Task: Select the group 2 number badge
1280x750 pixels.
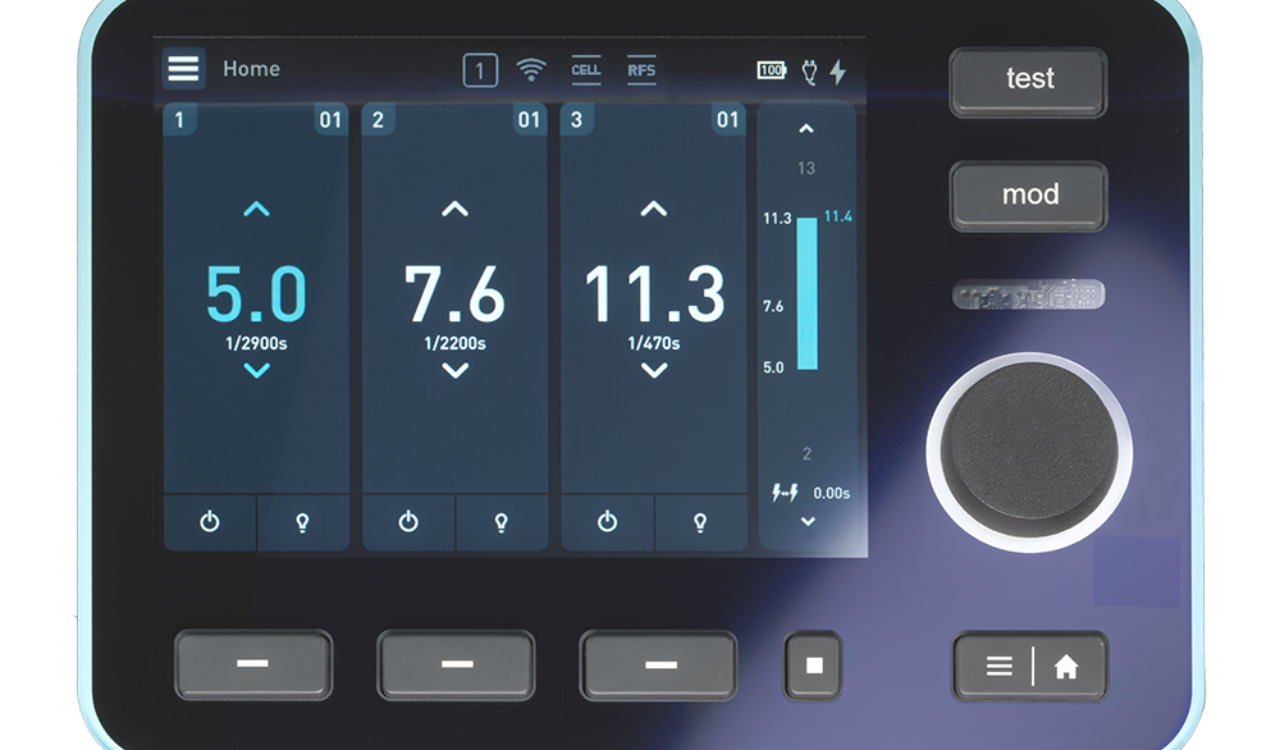Action: coord(378,120)
